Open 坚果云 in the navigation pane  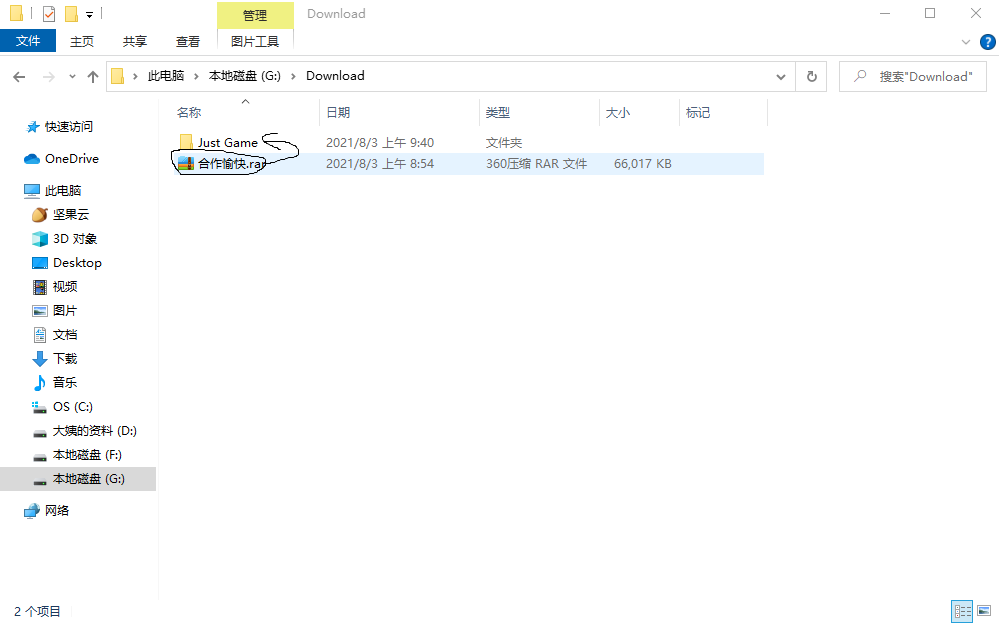(71, 215)
